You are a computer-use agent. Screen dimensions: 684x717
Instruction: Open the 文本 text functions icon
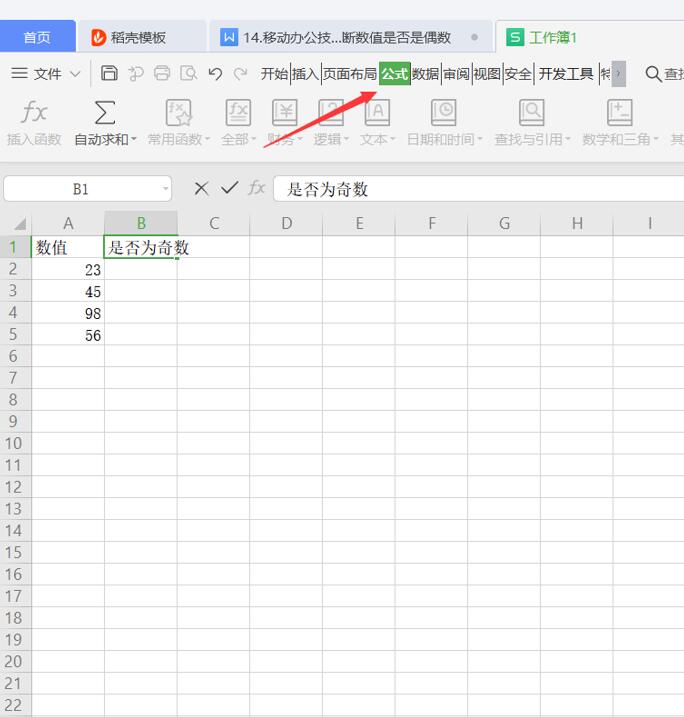pyautogui.click(x=377, y=112)
